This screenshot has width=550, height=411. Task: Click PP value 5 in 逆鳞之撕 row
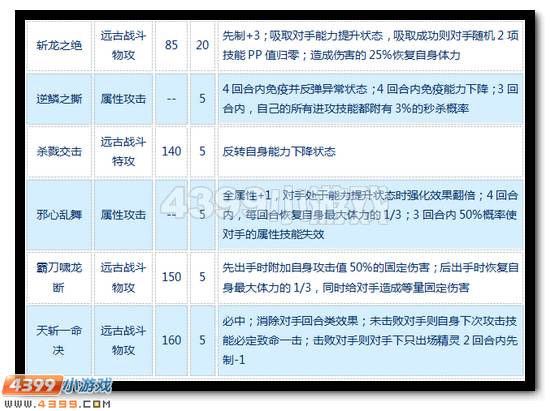(x=202, y=99)
